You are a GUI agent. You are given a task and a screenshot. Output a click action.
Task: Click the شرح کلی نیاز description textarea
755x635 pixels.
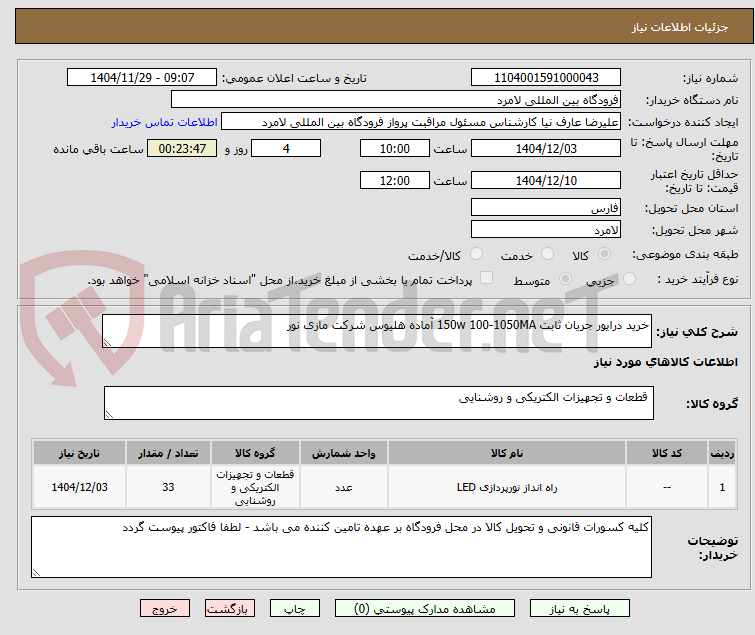pyautogui.click(x=377, y=331)
